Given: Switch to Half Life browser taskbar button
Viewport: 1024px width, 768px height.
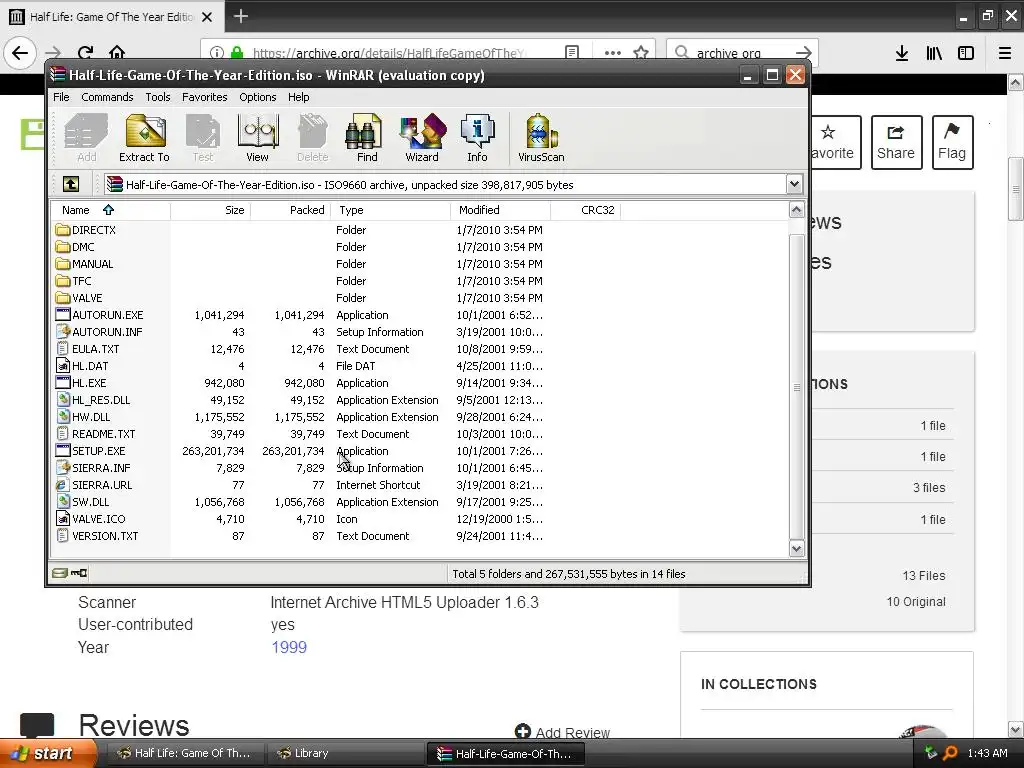Looking at the screenshot, I should click(185, 753).
